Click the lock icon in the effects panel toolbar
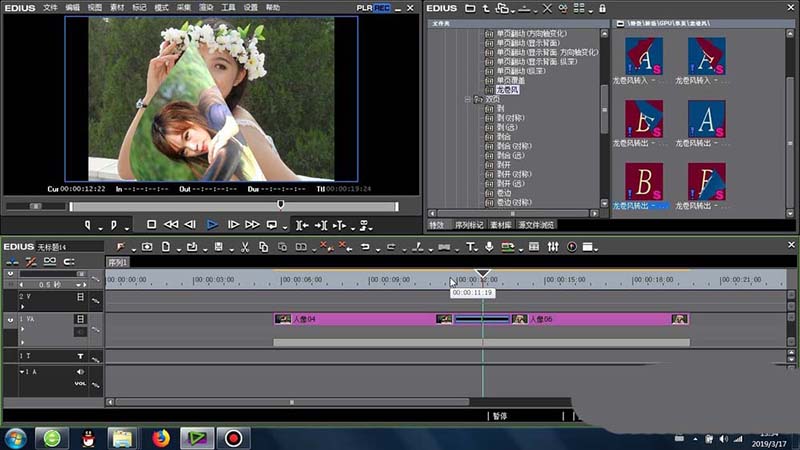This screenshot has width=800, height=450. (x=603, y=9)
